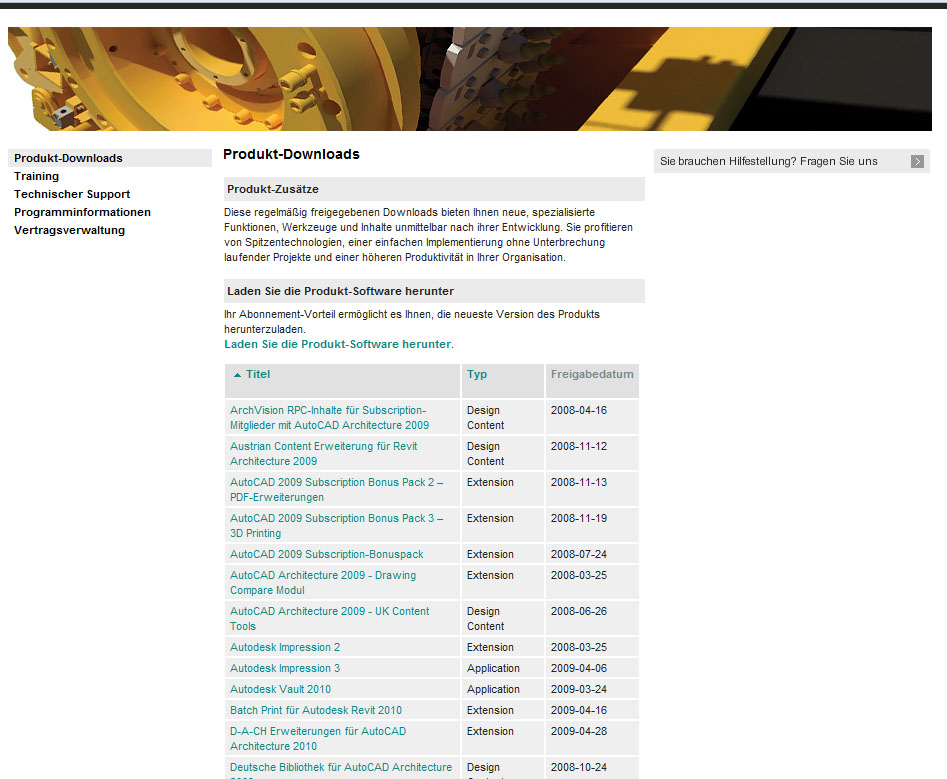Open AutoCAD Architecture 2009 UK Content Tools
This screenshot has height=779, width=947.
point(329,618)
